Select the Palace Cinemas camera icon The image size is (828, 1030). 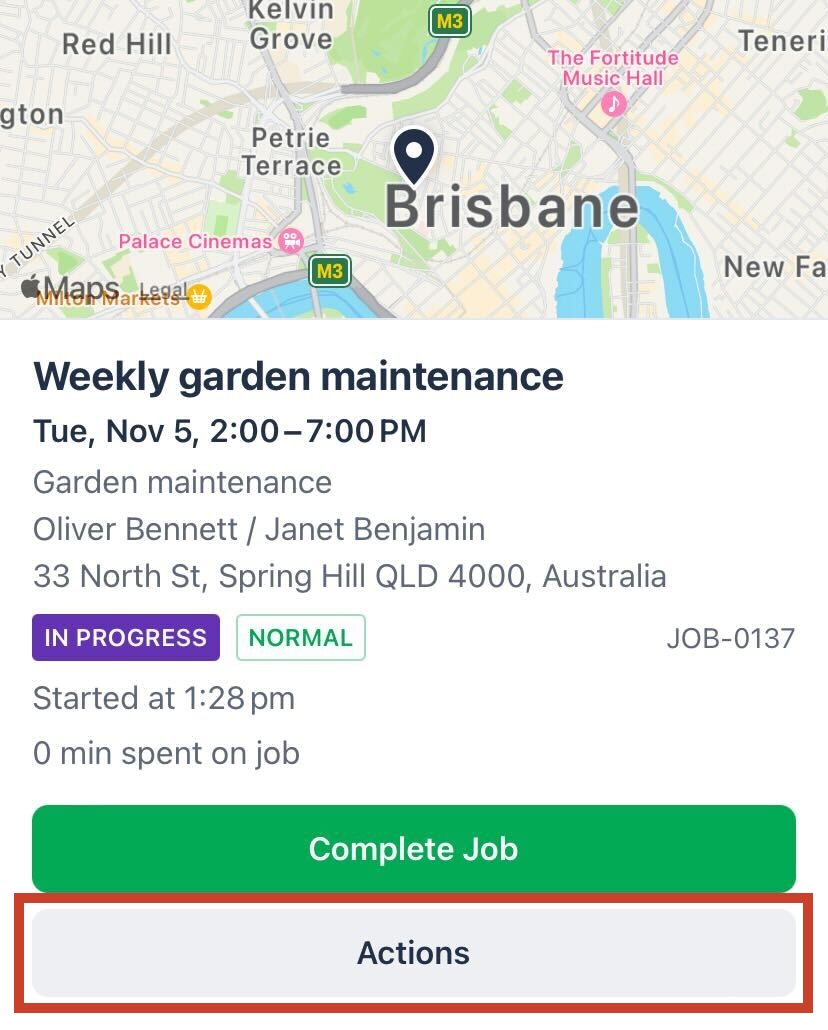(290, 241)
